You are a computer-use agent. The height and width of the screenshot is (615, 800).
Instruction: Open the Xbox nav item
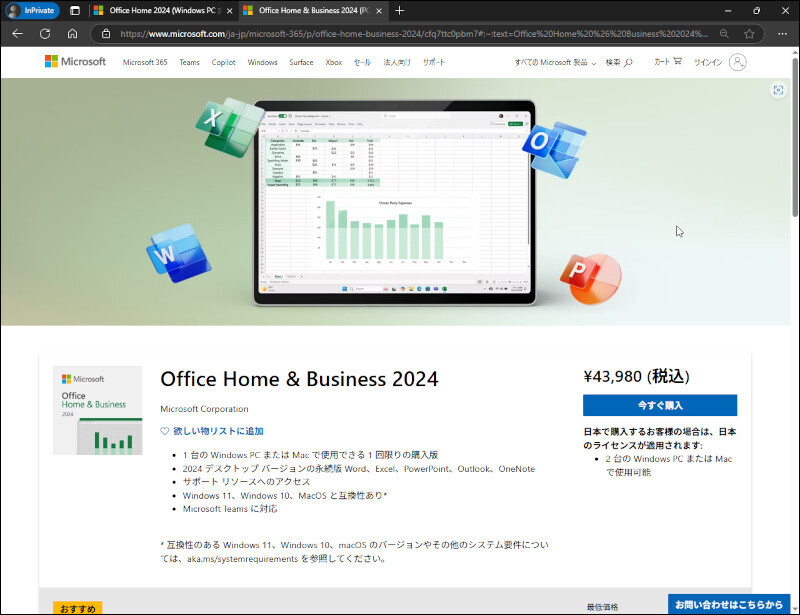[334, 62]
